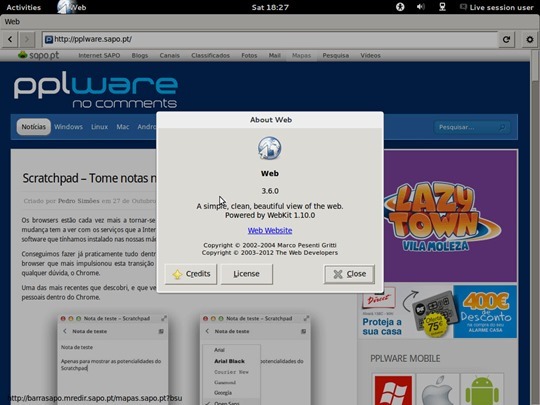View the License button

click(x=247, y=274)
